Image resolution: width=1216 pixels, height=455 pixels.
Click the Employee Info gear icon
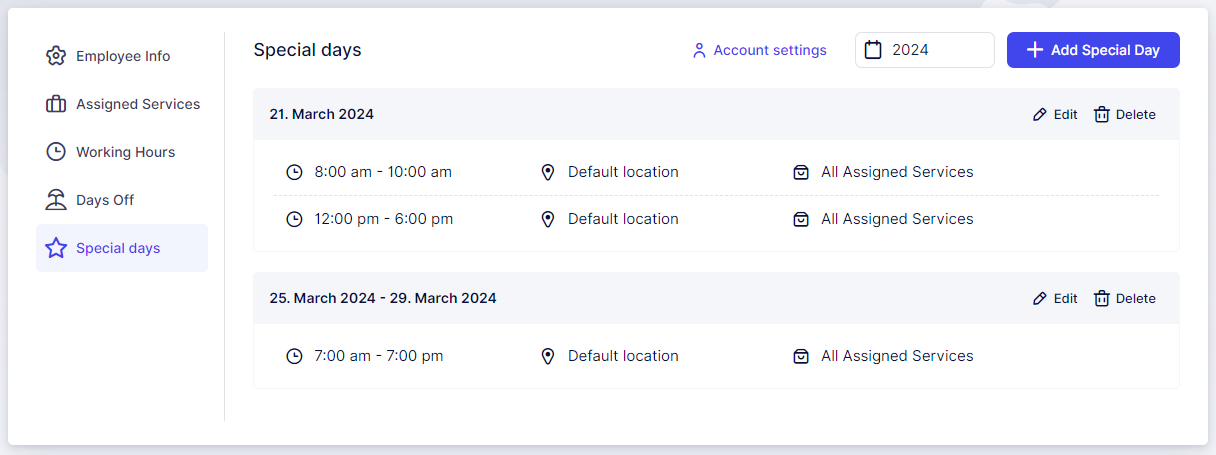(x=56, y=56)
